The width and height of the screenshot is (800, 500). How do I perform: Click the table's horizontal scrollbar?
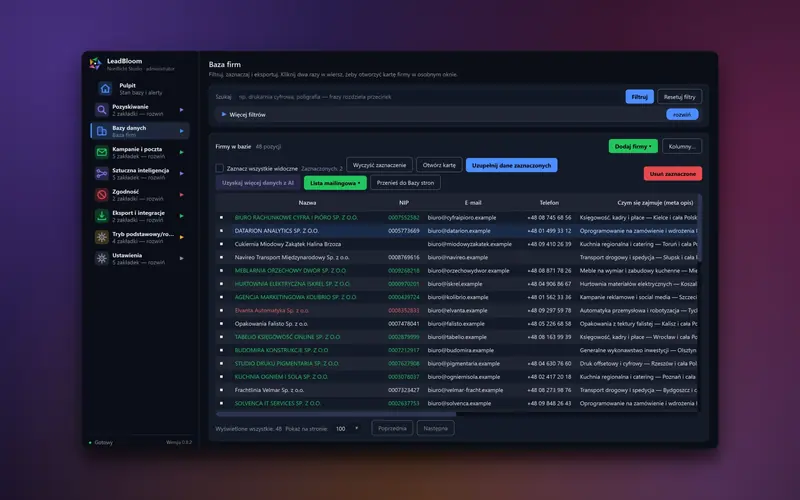point(336,414)
